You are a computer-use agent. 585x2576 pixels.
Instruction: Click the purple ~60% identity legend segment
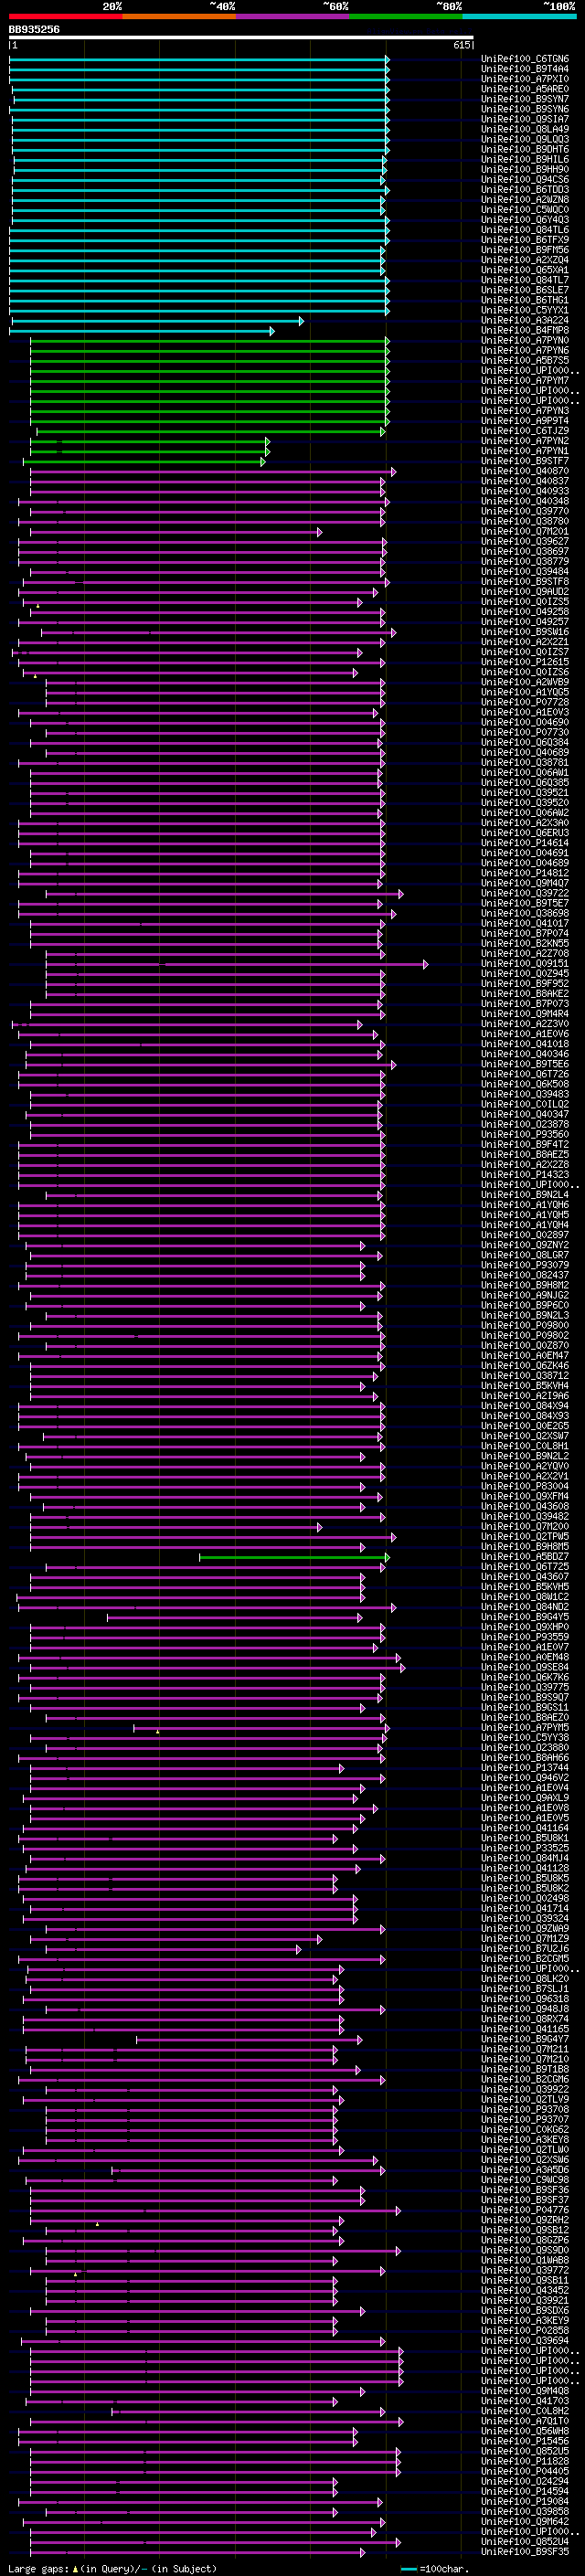tap(293, 16)
